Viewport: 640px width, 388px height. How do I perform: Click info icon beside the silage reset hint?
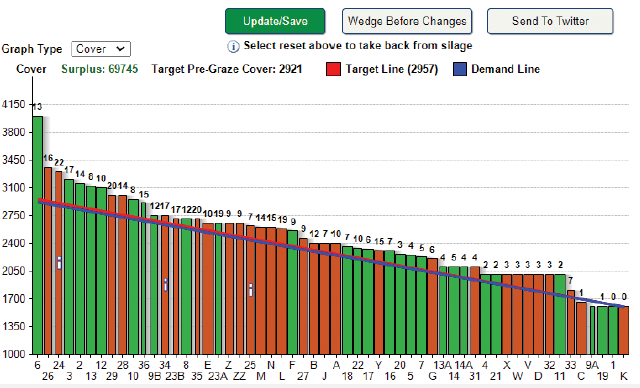[233, 47]
